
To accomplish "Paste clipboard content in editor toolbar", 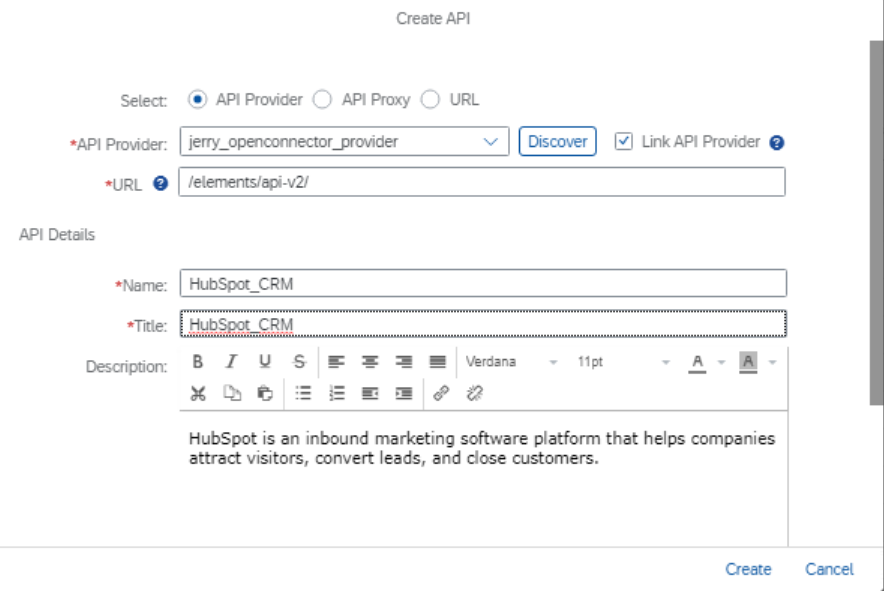I will tap(265, 393).
